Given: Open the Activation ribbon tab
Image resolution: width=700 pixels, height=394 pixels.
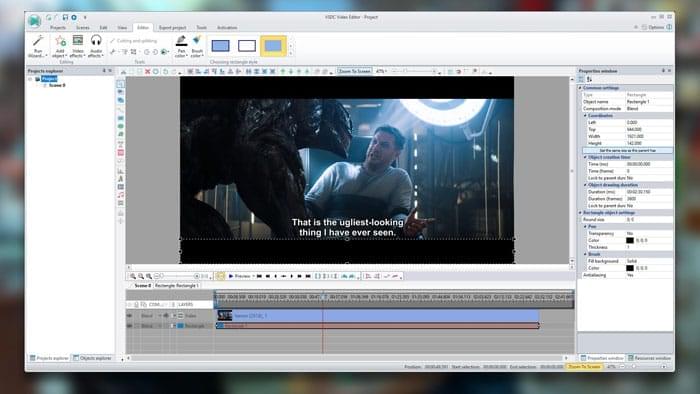Looking at the screenshot, I should point(227,28).
